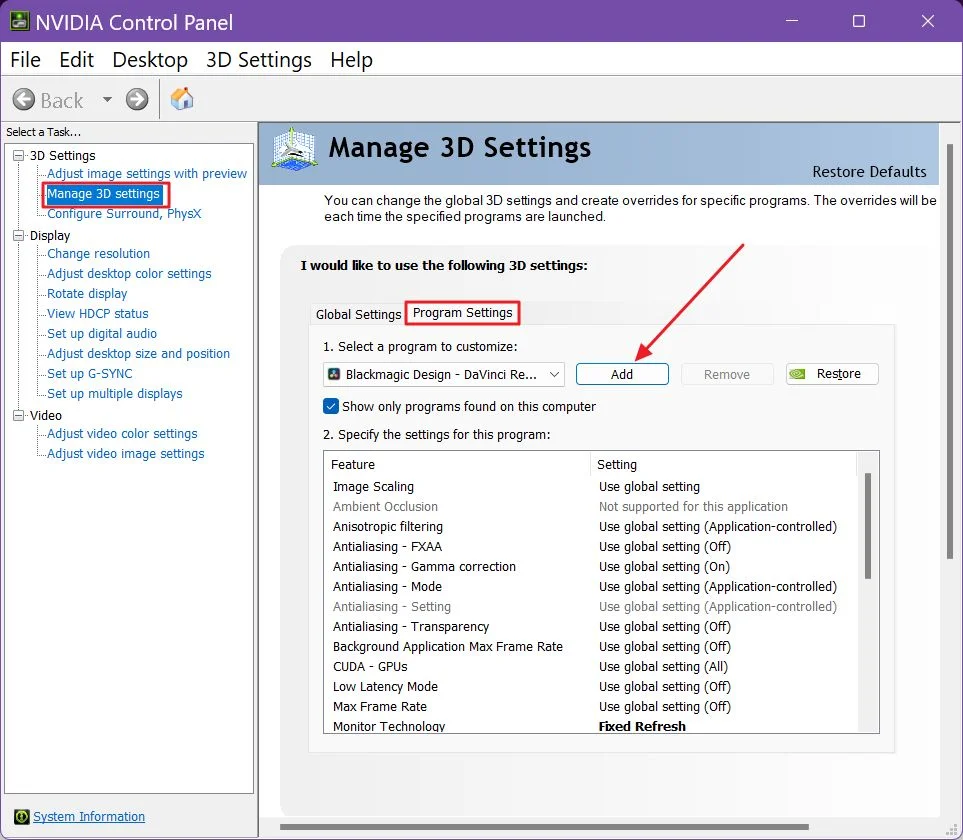Select the Image Scaling feature row
Viewport: 963px width, 840px height.
coord(590,487)
